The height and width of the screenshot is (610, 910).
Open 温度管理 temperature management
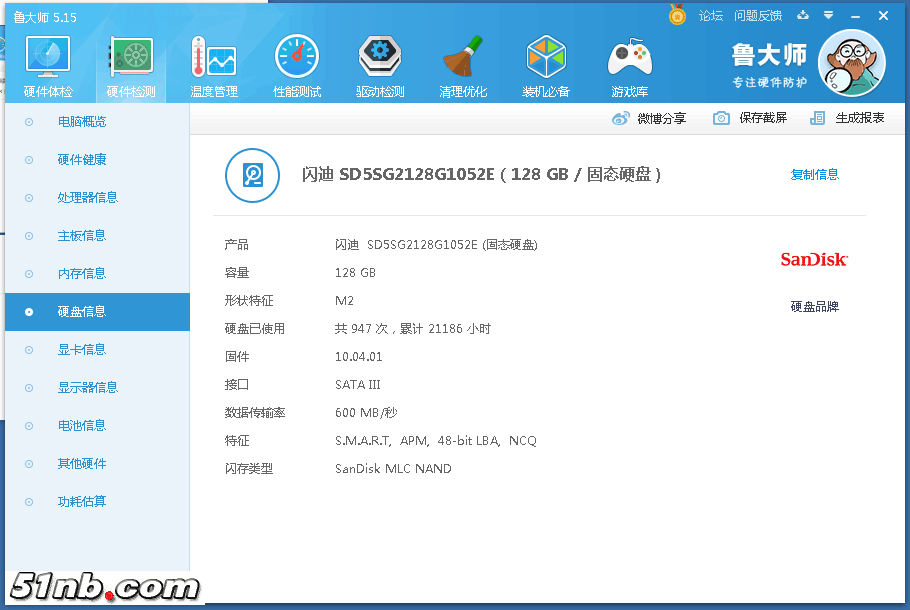214,66
